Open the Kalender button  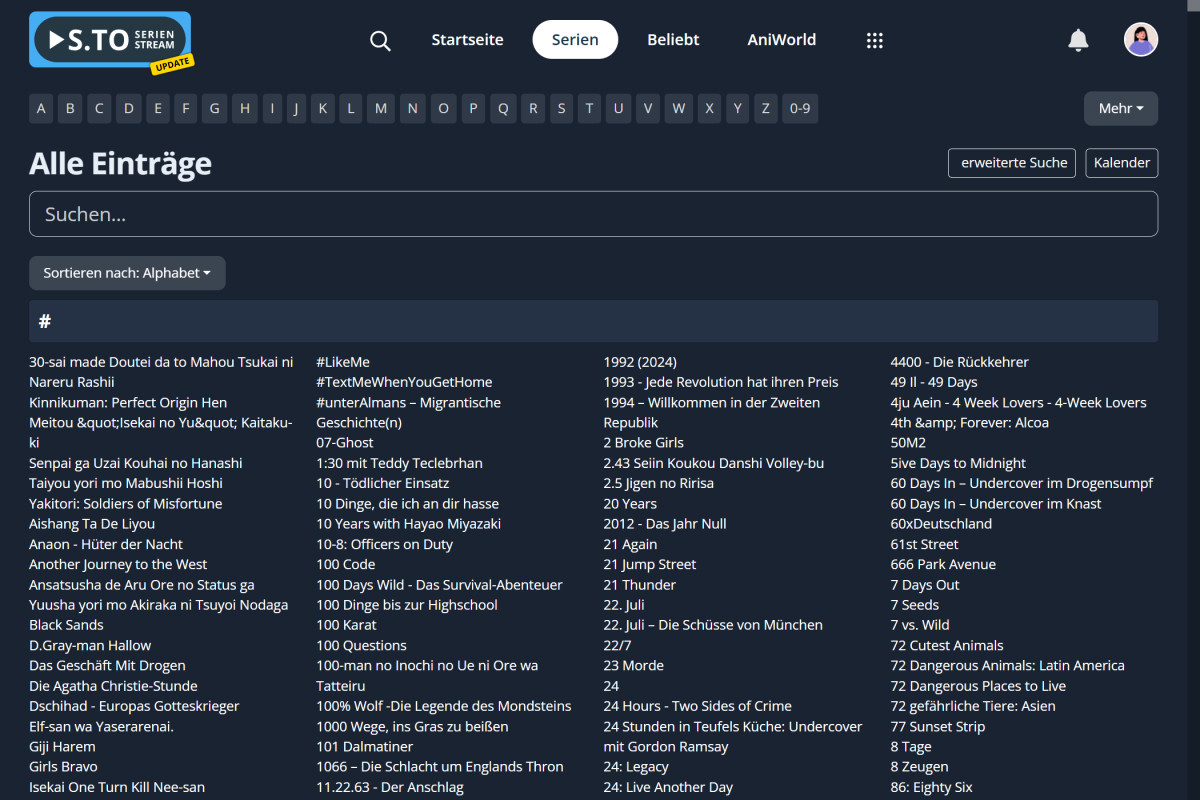click(1122, 163)
